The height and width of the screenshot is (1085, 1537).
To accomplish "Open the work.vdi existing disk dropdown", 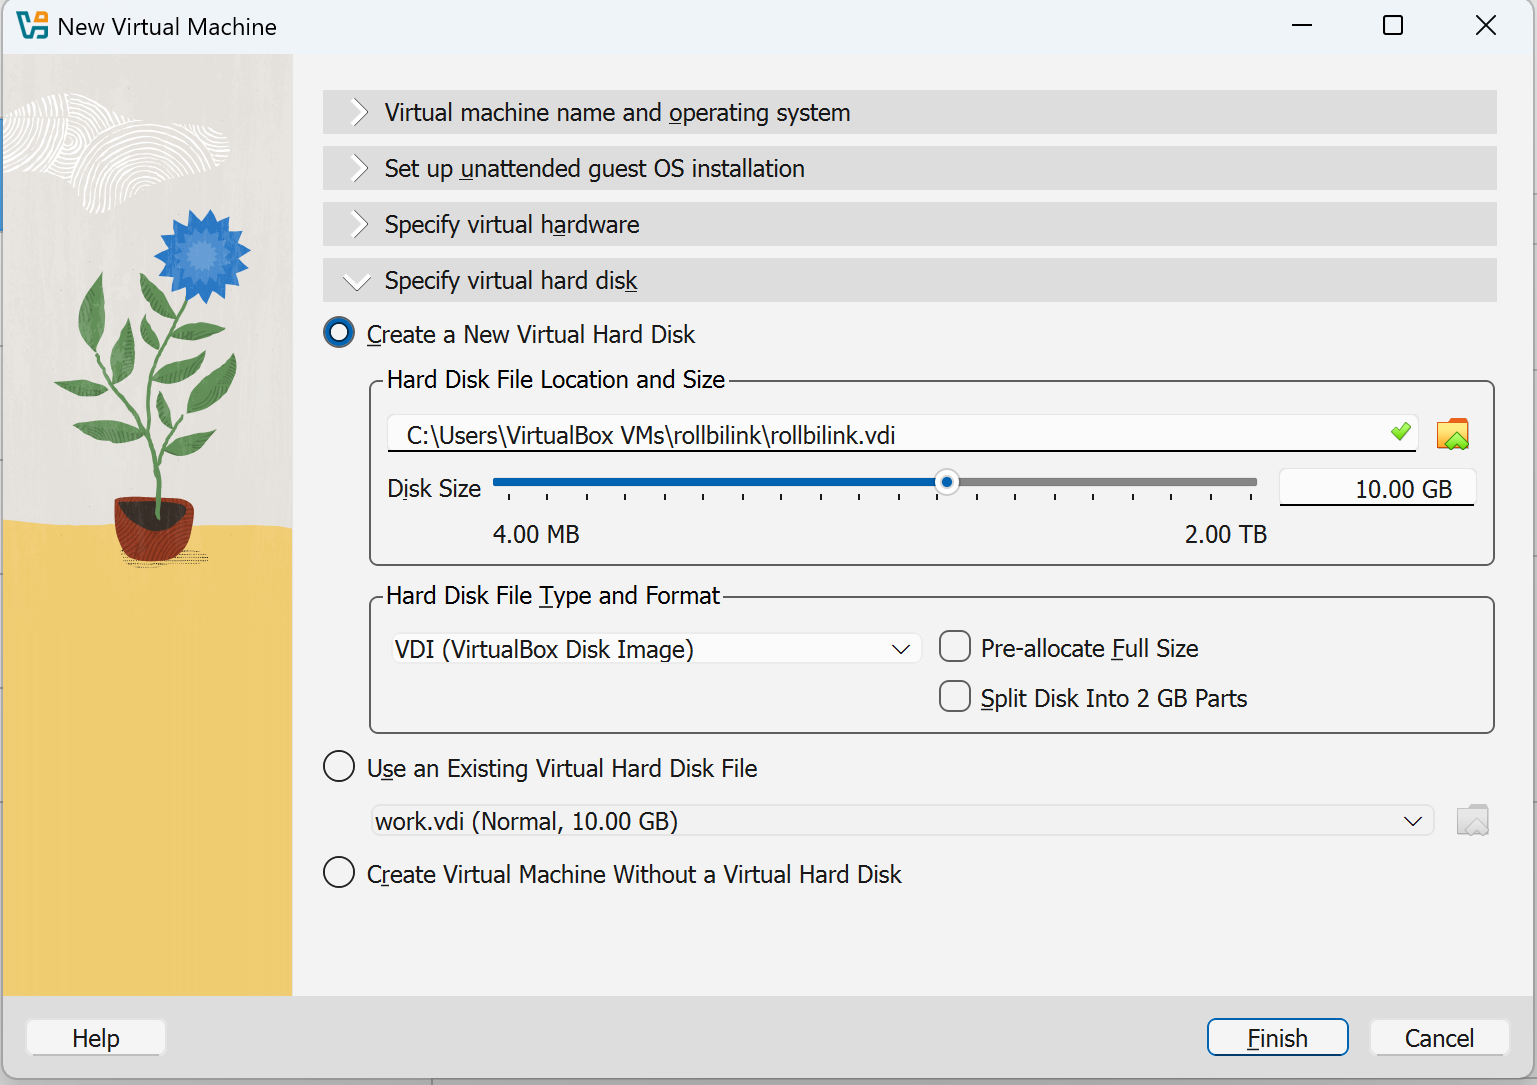I will click(x=902, y=821).
